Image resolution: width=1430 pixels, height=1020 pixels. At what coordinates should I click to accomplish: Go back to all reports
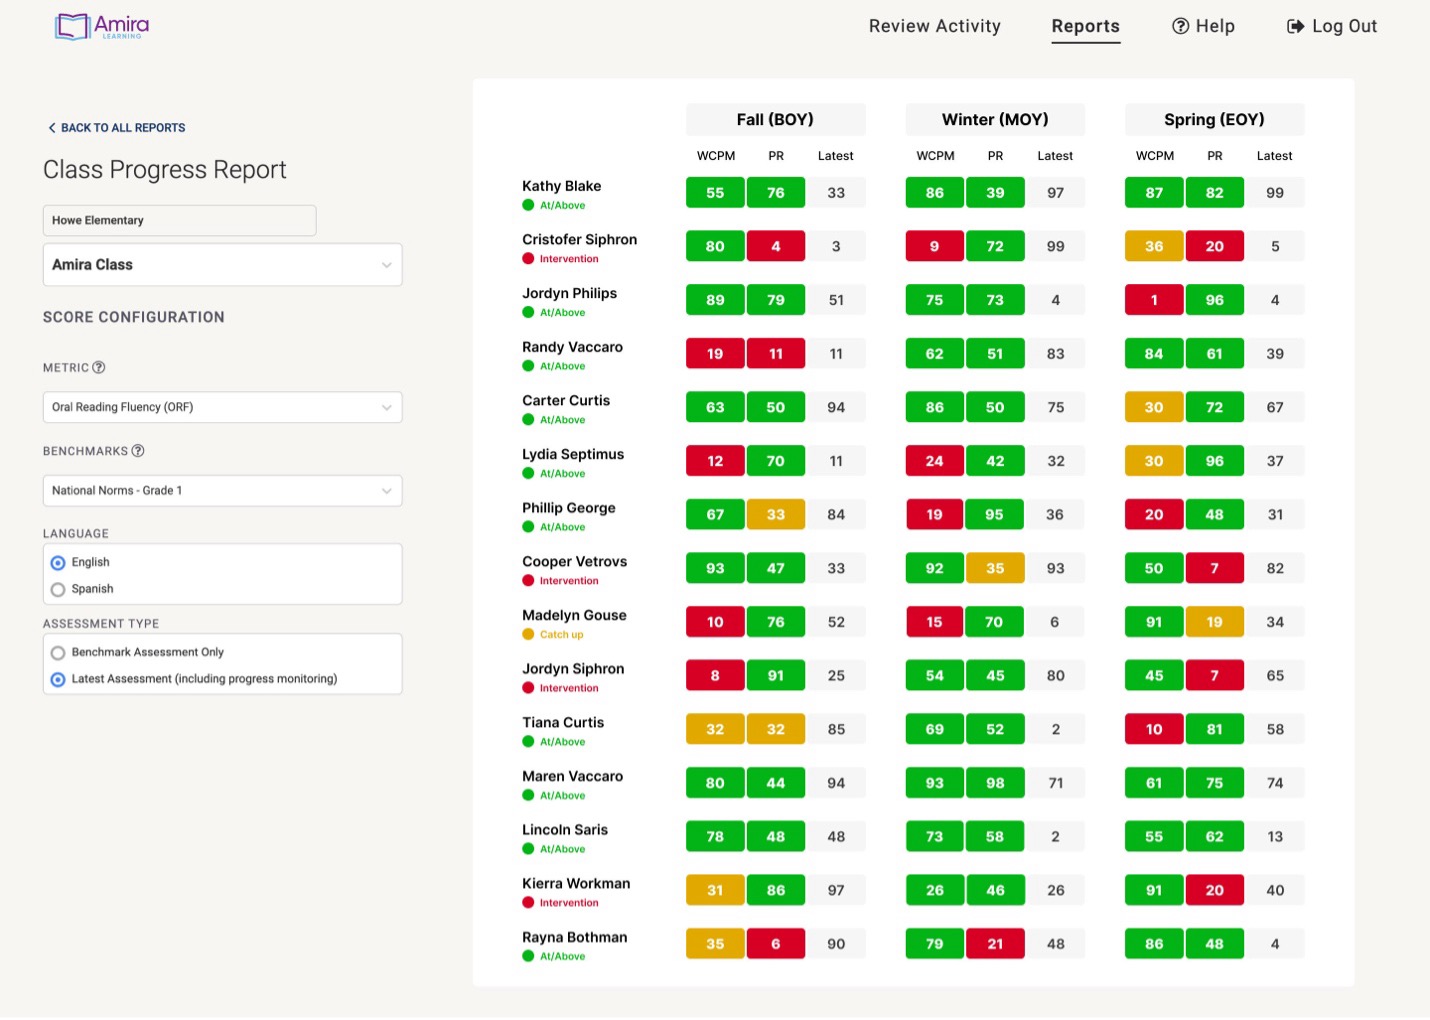pyautogui.click(x=116, y=128)
